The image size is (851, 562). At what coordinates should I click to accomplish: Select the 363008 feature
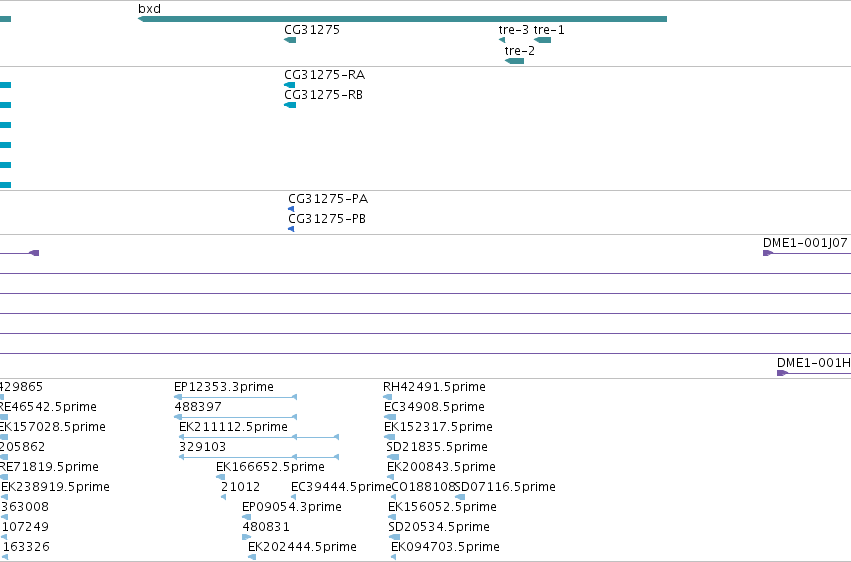pyautogui.click(x=4, y=517)
